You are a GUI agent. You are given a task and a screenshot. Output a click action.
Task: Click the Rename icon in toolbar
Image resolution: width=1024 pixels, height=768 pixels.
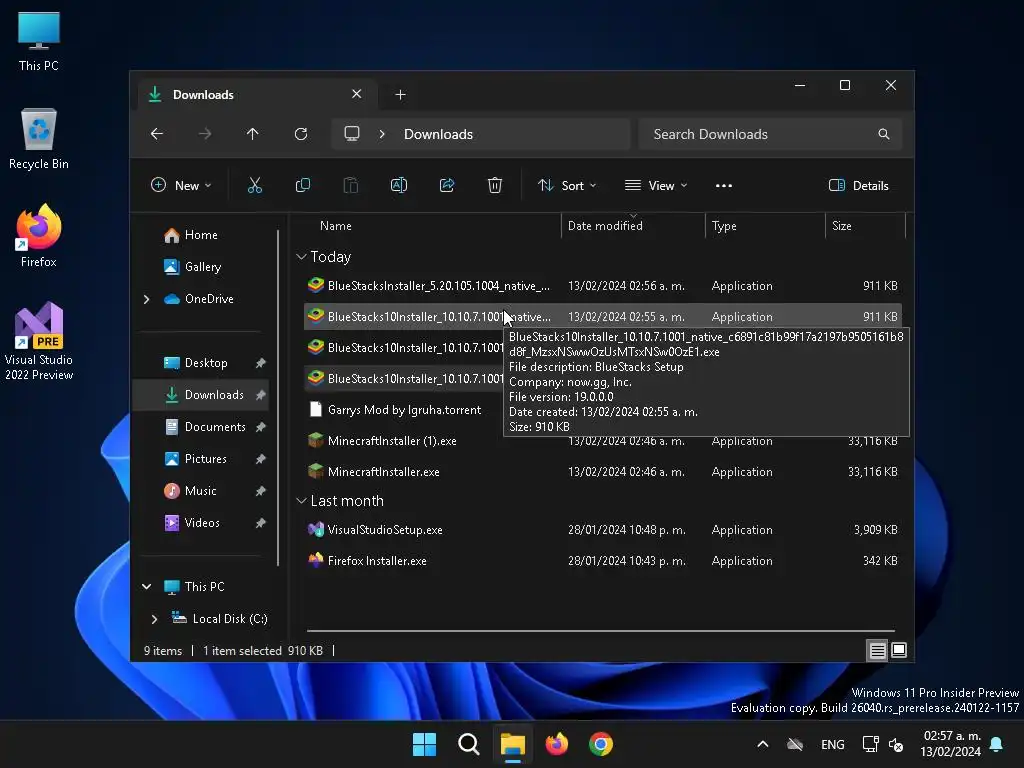click(399, 185)
